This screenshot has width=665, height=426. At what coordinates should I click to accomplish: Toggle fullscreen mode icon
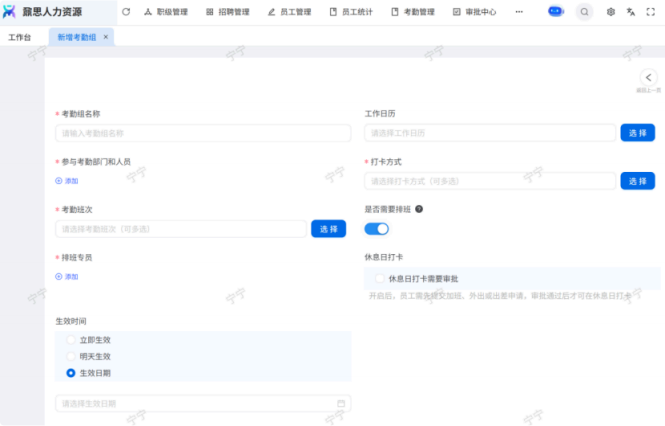click(652, 12)
